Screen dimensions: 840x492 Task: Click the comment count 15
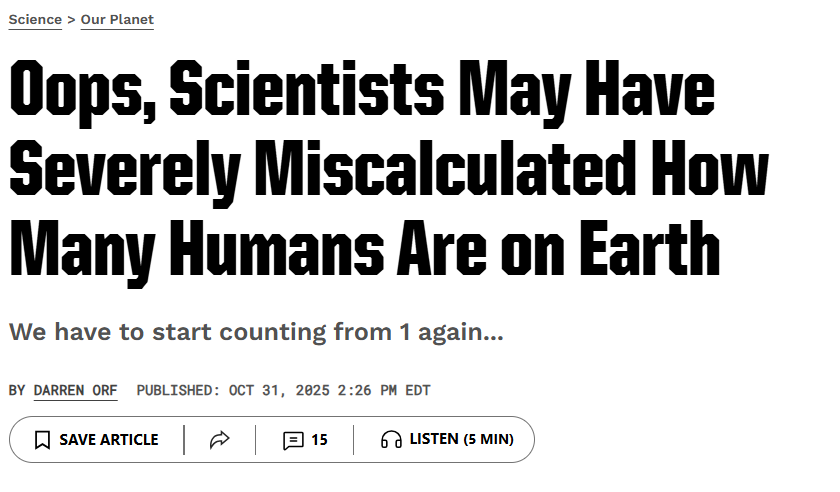(x=319, y=440)
